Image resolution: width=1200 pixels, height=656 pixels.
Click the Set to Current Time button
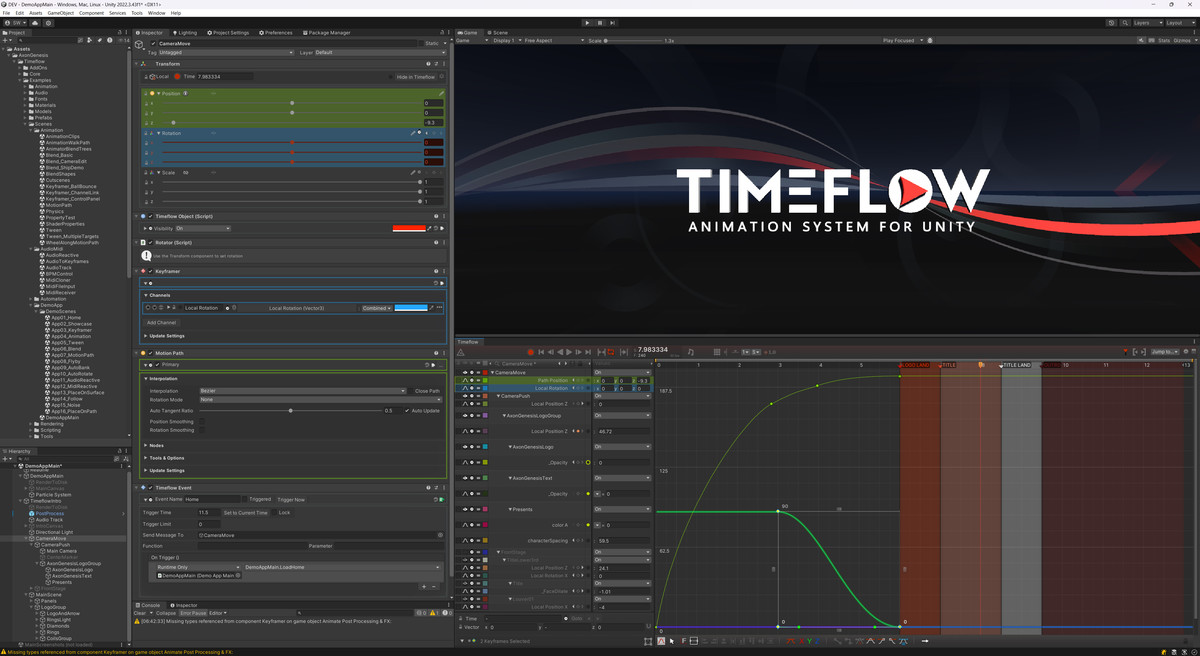[x=246, y=512]
